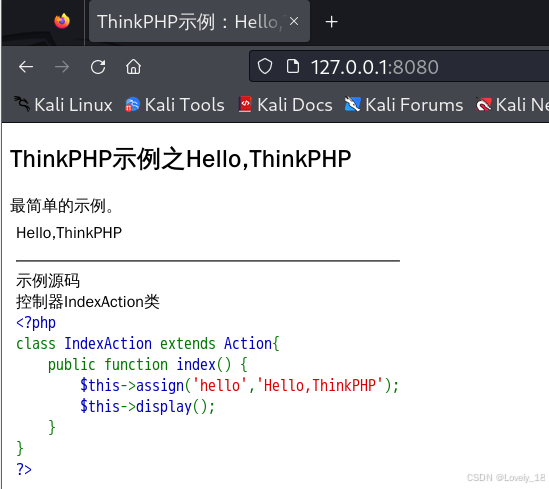The height and width of the screenshot is (489, 549).
Task: Click the $this->assign code line
Action: click(239, 386)
